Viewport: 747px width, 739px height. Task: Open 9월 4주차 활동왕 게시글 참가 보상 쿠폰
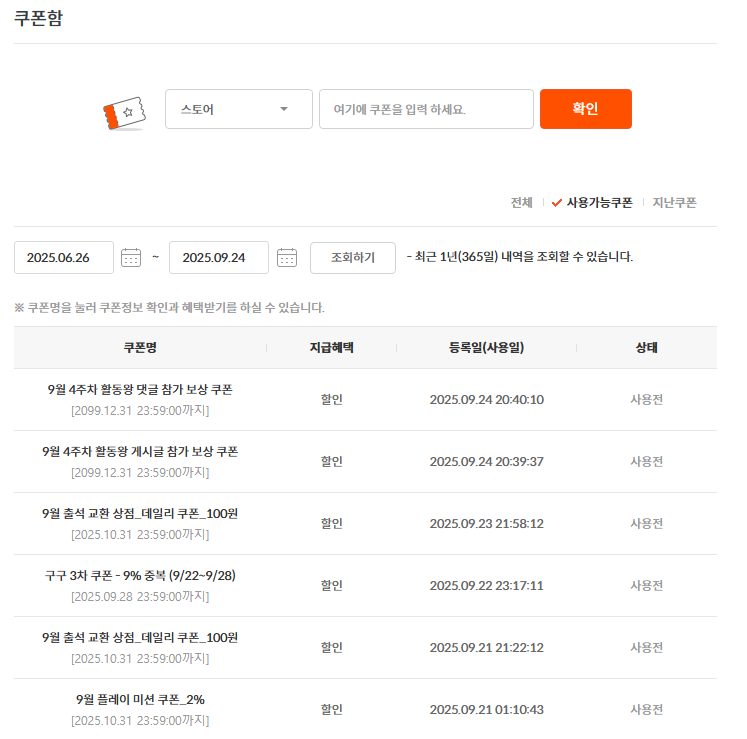pos(140,451)
